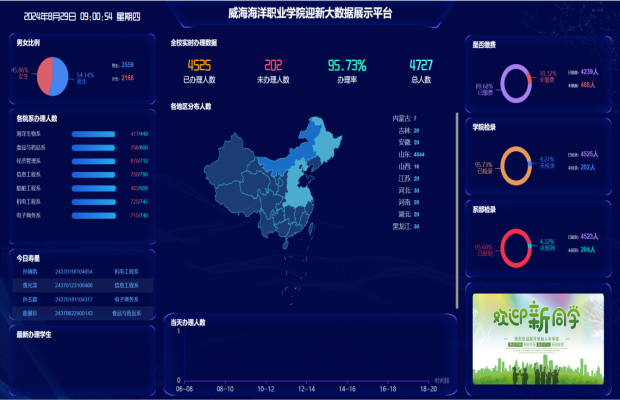Click the 4525 已办理人数 counter
This screenshot has width=620, height=400.
[199, 66]
